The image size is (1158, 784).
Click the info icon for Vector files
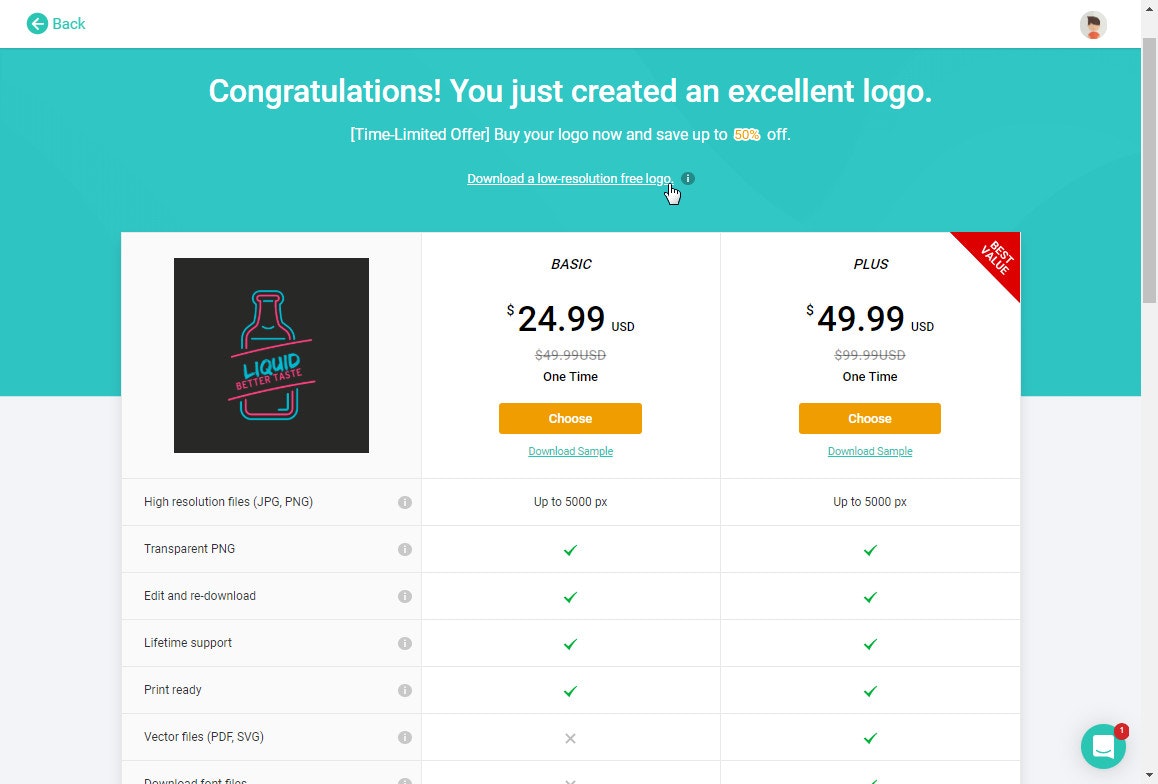405,737
